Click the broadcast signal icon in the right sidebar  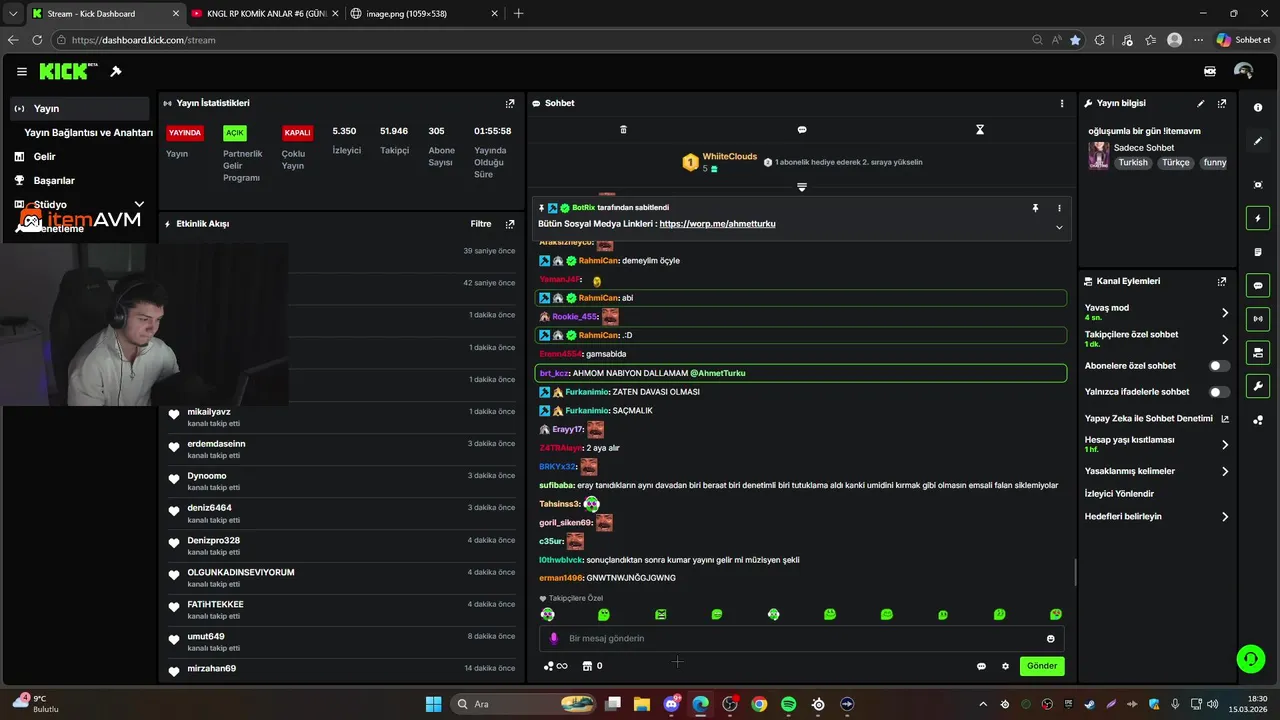pyautogui.click(x=1258, y=319)
